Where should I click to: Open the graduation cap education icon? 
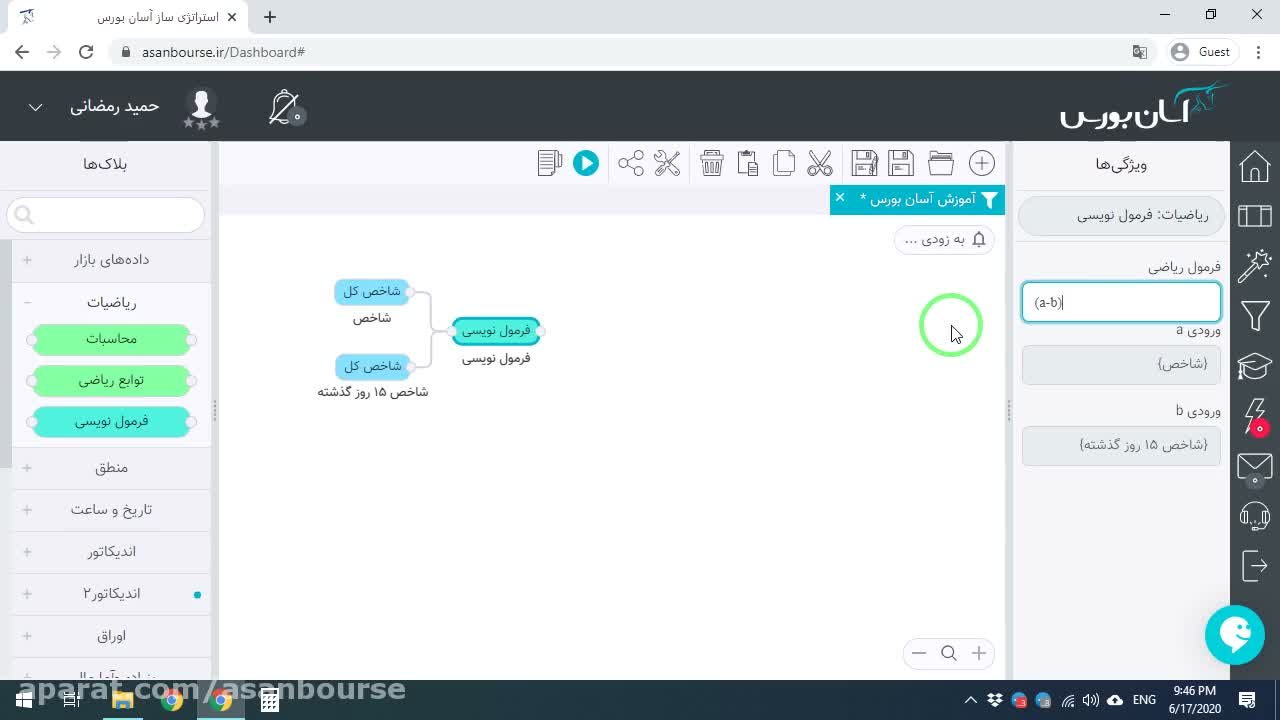[1255, 366]
